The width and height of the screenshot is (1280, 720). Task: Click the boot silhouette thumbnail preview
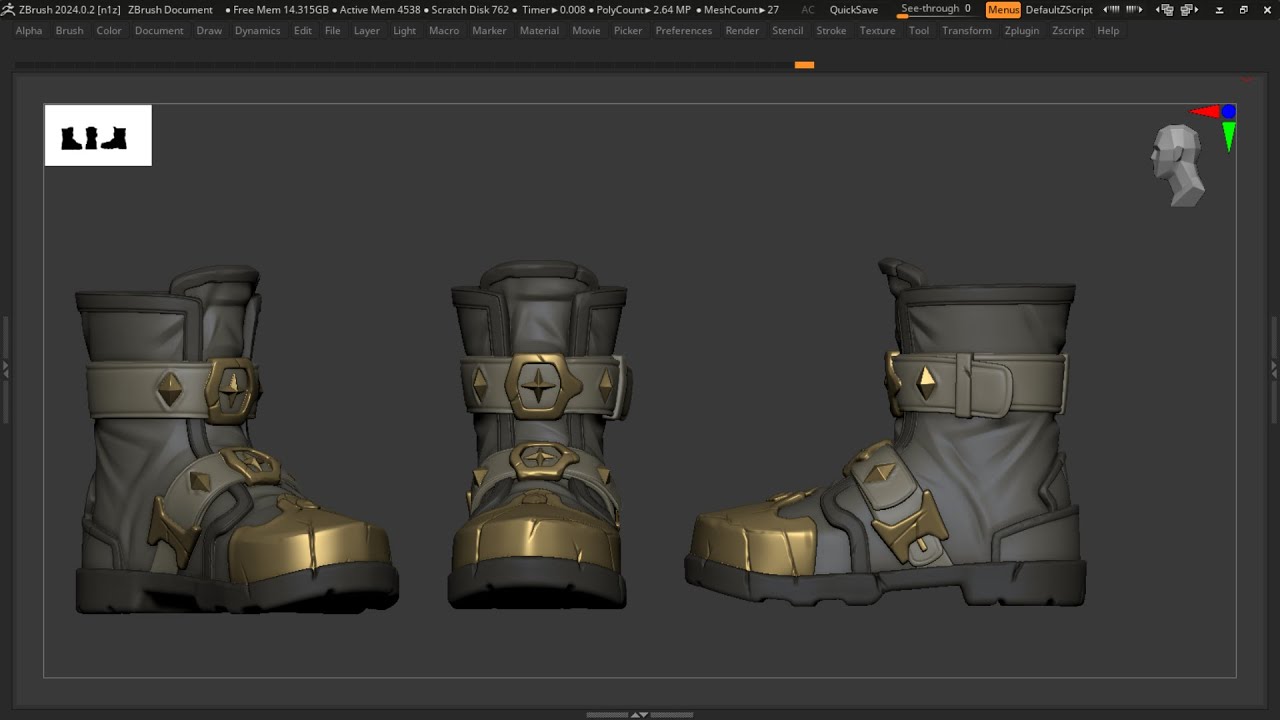click(98, 135)
